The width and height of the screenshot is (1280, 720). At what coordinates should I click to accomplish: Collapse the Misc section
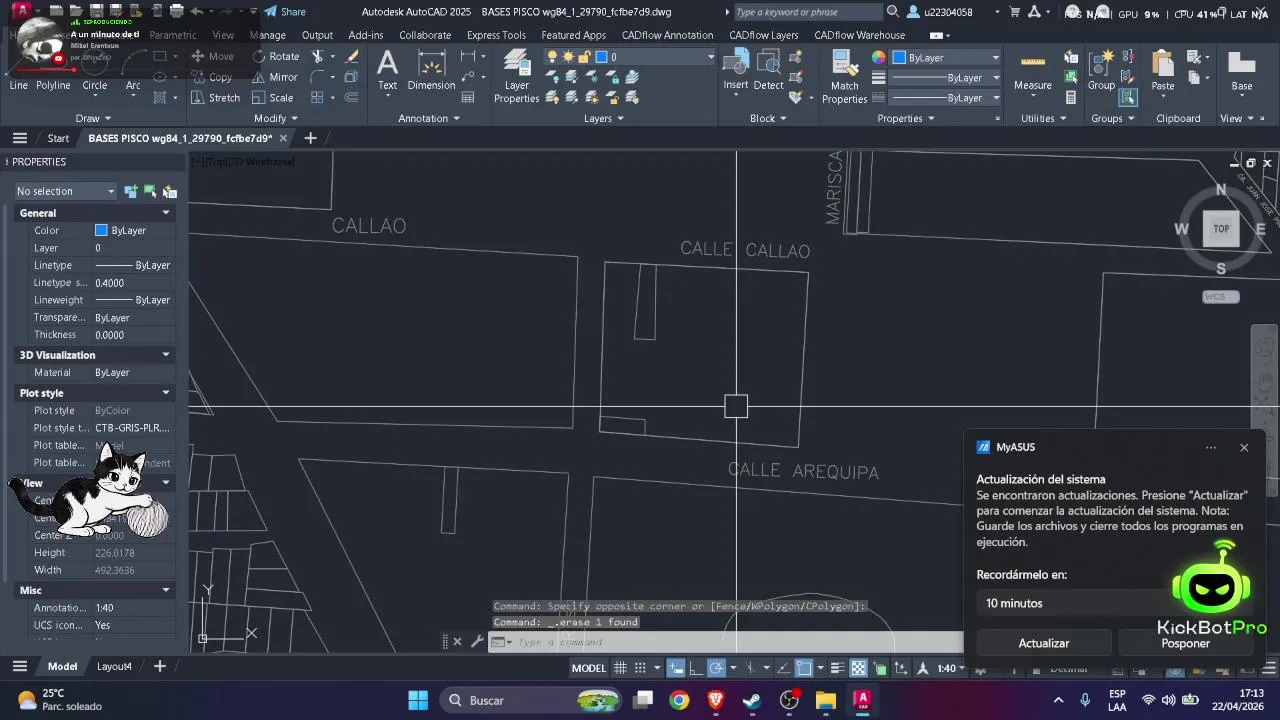(x=166, y=590)
